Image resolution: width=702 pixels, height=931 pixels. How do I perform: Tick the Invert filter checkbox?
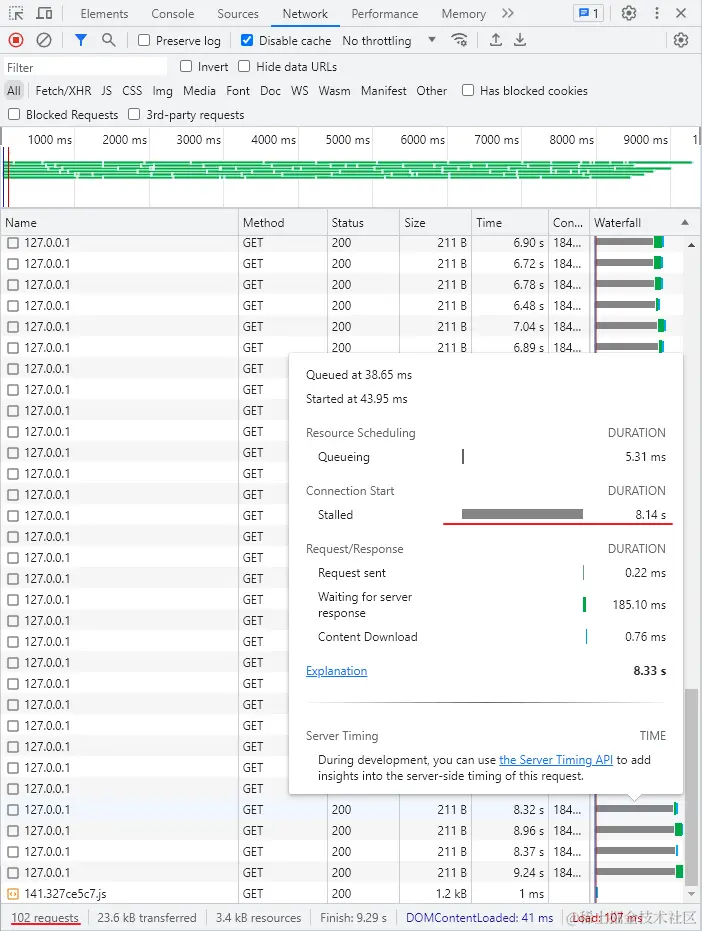point(186,66)
